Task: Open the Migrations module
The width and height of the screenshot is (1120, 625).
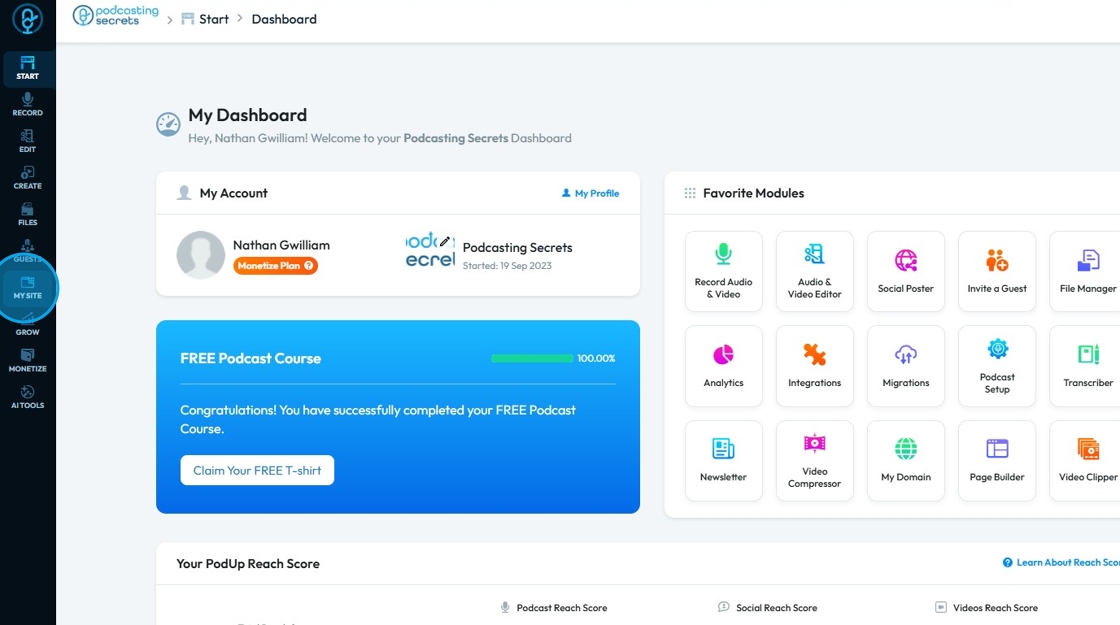Action: (x=906, y=366)
